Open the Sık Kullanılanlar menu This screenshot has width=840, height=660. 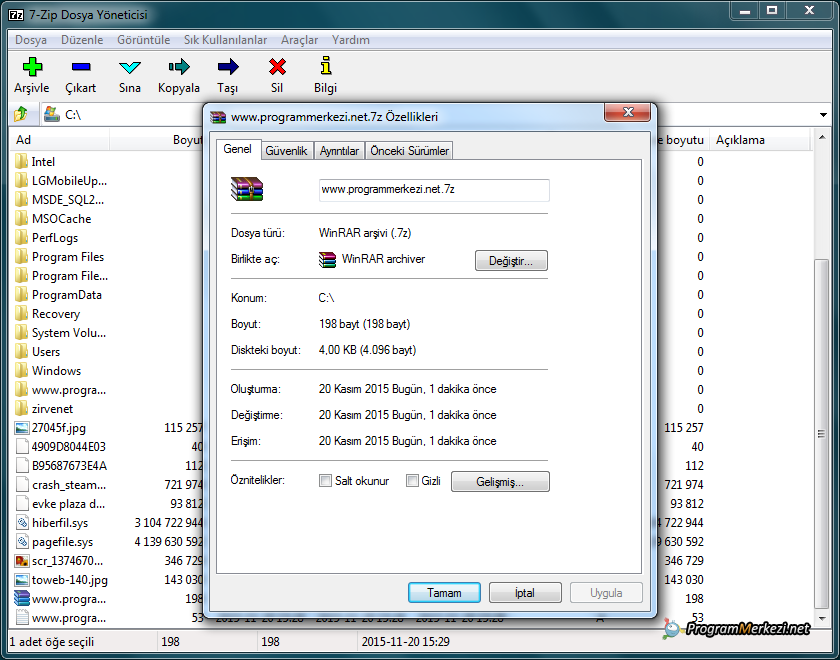[225, 40]
